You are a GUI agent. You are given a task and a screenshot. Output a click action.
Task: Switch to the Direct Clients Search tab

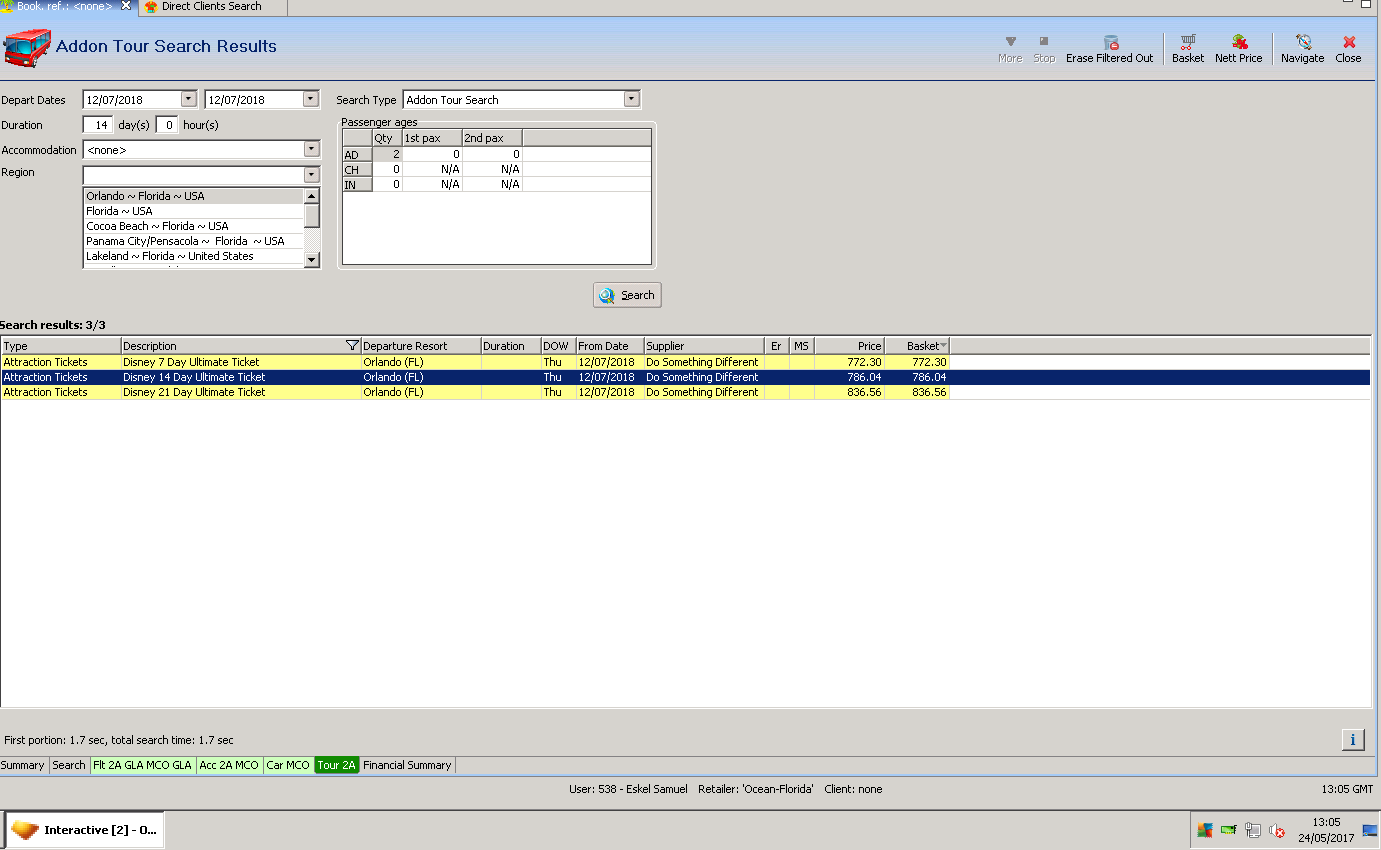pyautogui.click(x=212, y=7)
